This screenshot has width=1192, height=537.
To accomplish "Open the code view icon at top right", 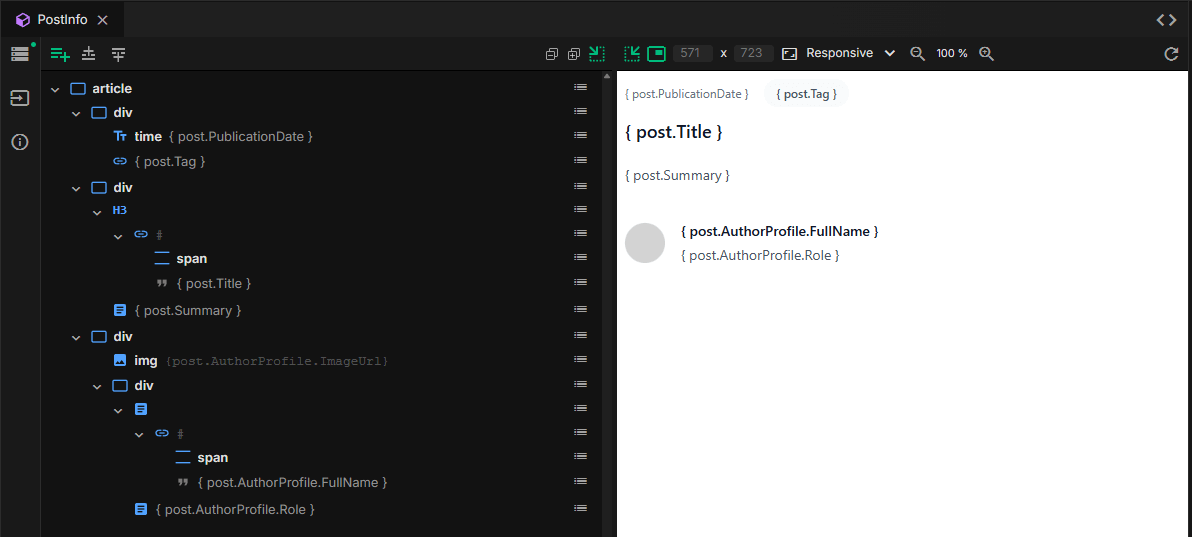I will point(1166,20).
